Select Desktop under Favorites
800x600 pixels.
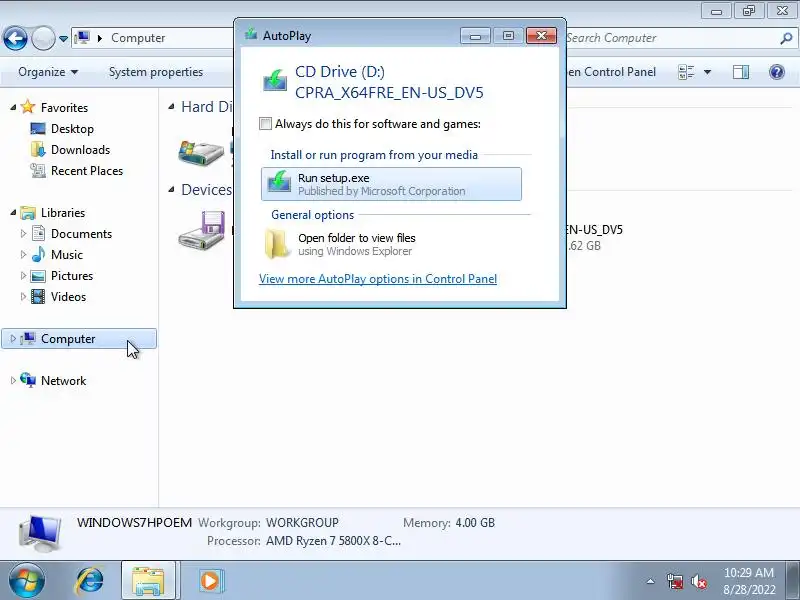[72, 129]
